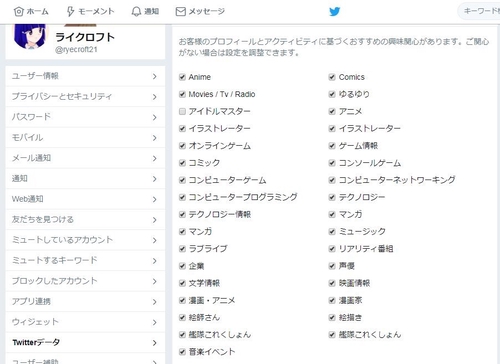Select 友だちを見つける in the sidebar
Viewport: 500px width, 364px height.
point(85,220)
